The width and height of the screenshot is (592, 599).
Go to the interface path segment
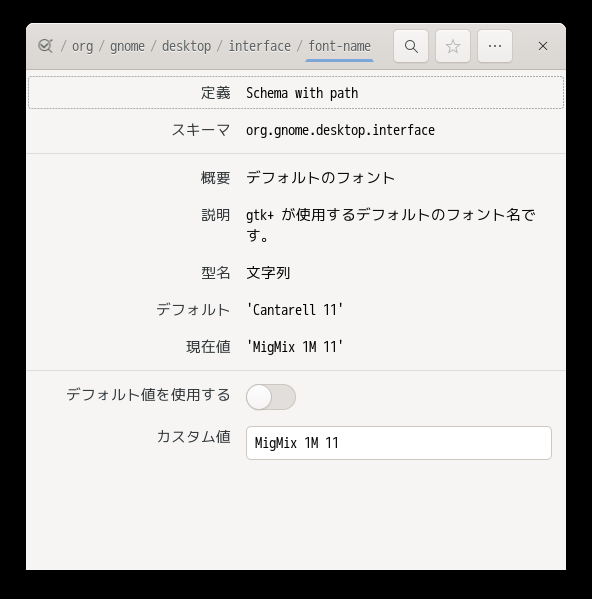(259, 46)
